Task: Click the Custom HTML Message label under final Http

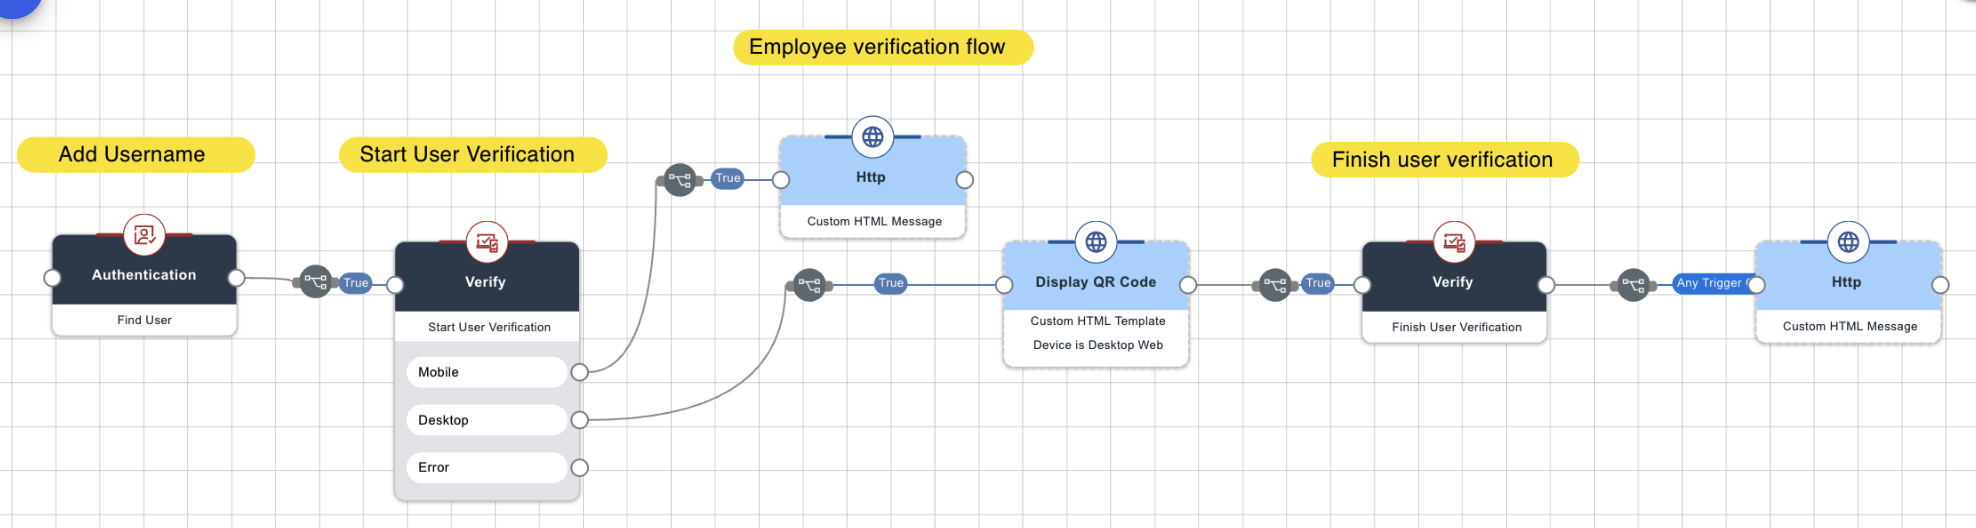Action: [1850, 326]
